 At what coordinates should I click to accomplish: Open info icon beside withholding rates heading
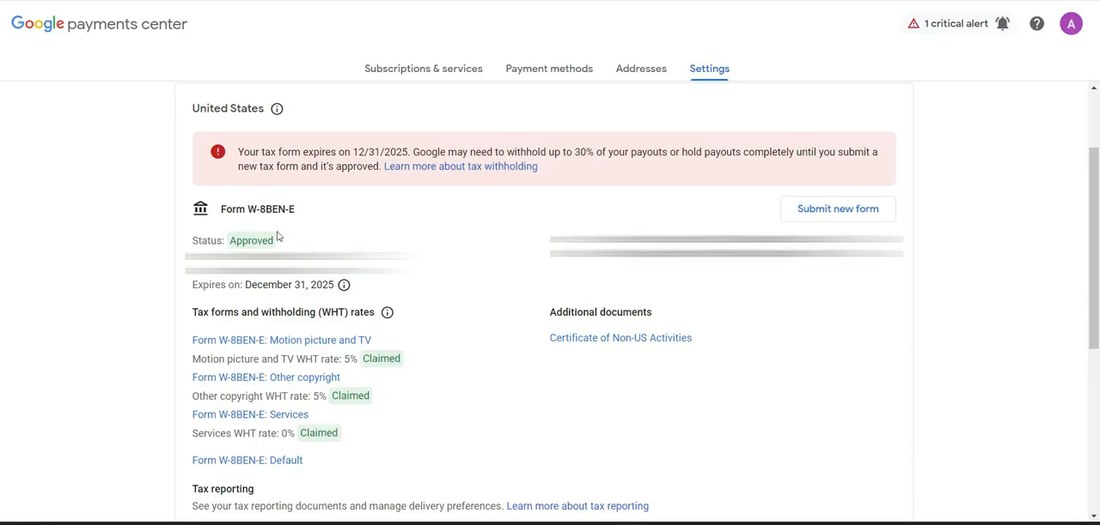(387, 312)
